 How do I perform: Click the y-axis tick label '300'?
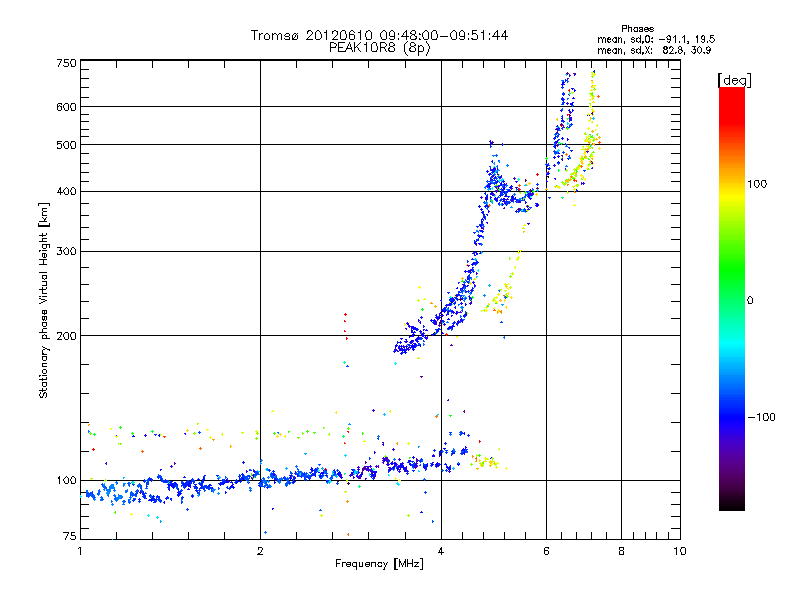click(x=66, y=252)
